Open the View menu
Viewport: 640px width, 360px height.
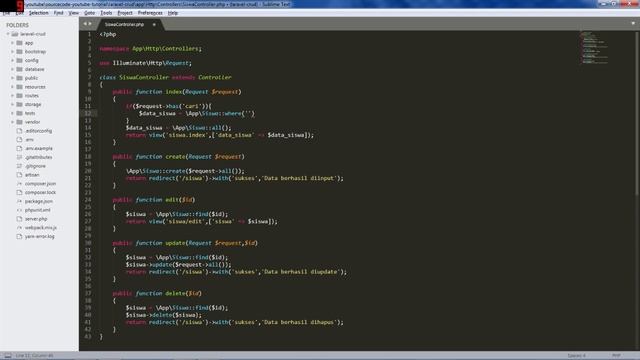pyautogui.click(x=73, y=13)
